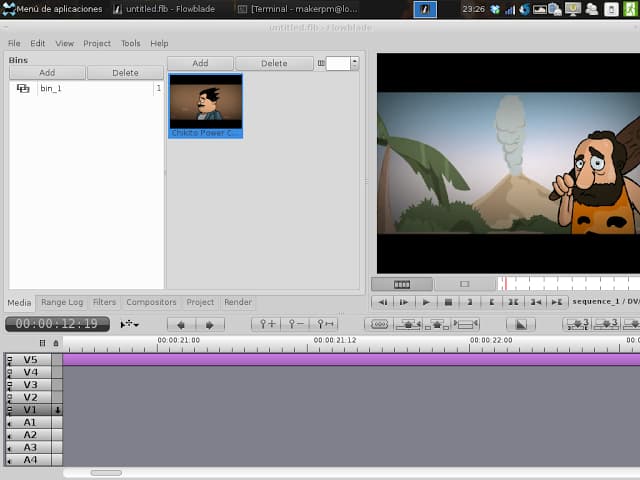
Task: Click the lock icon left of ruler
Action: click(56, 343)
